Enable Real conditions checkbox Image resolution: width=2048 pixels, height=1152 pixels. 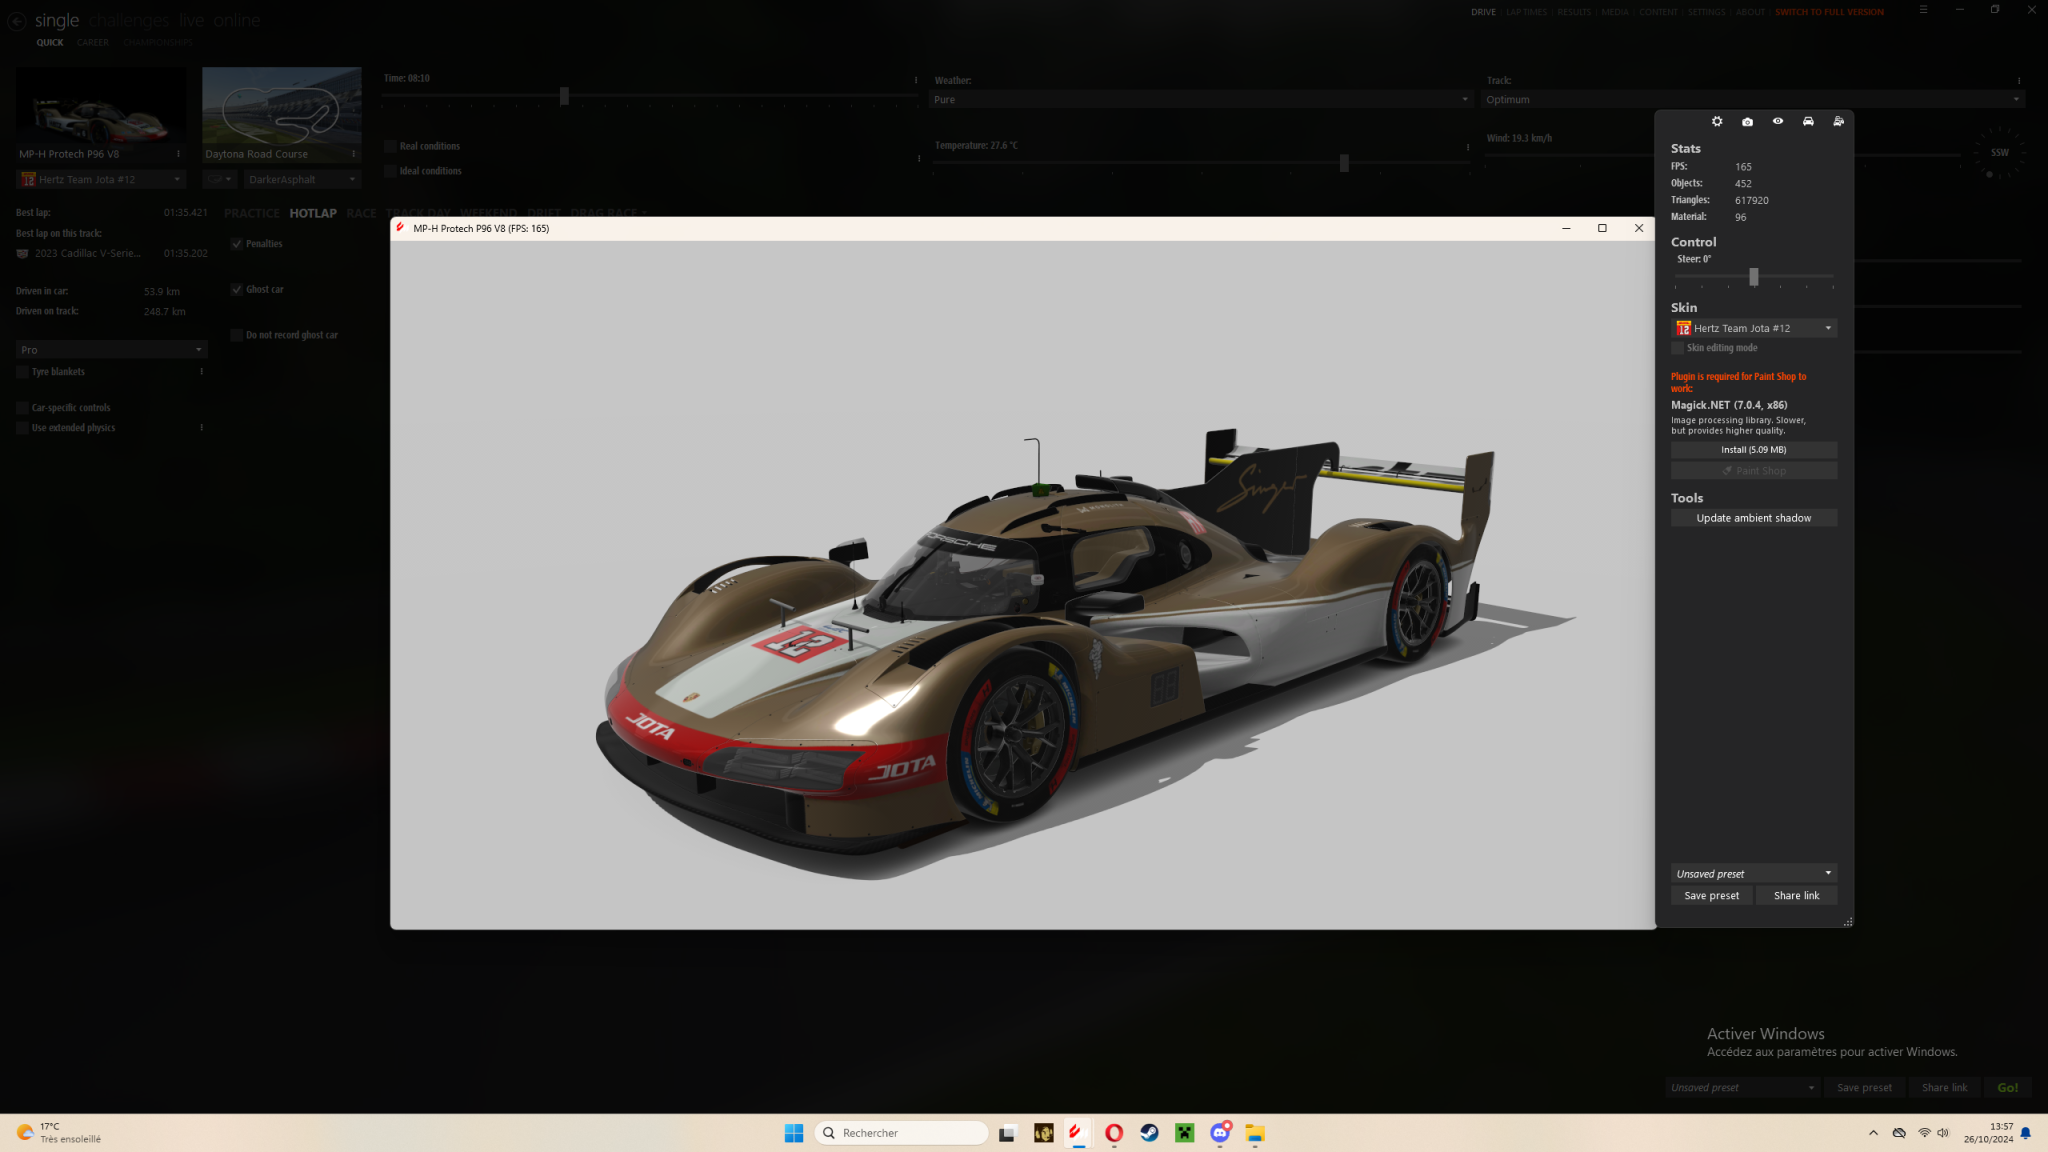pyautogui.click(x=391, y=147)
